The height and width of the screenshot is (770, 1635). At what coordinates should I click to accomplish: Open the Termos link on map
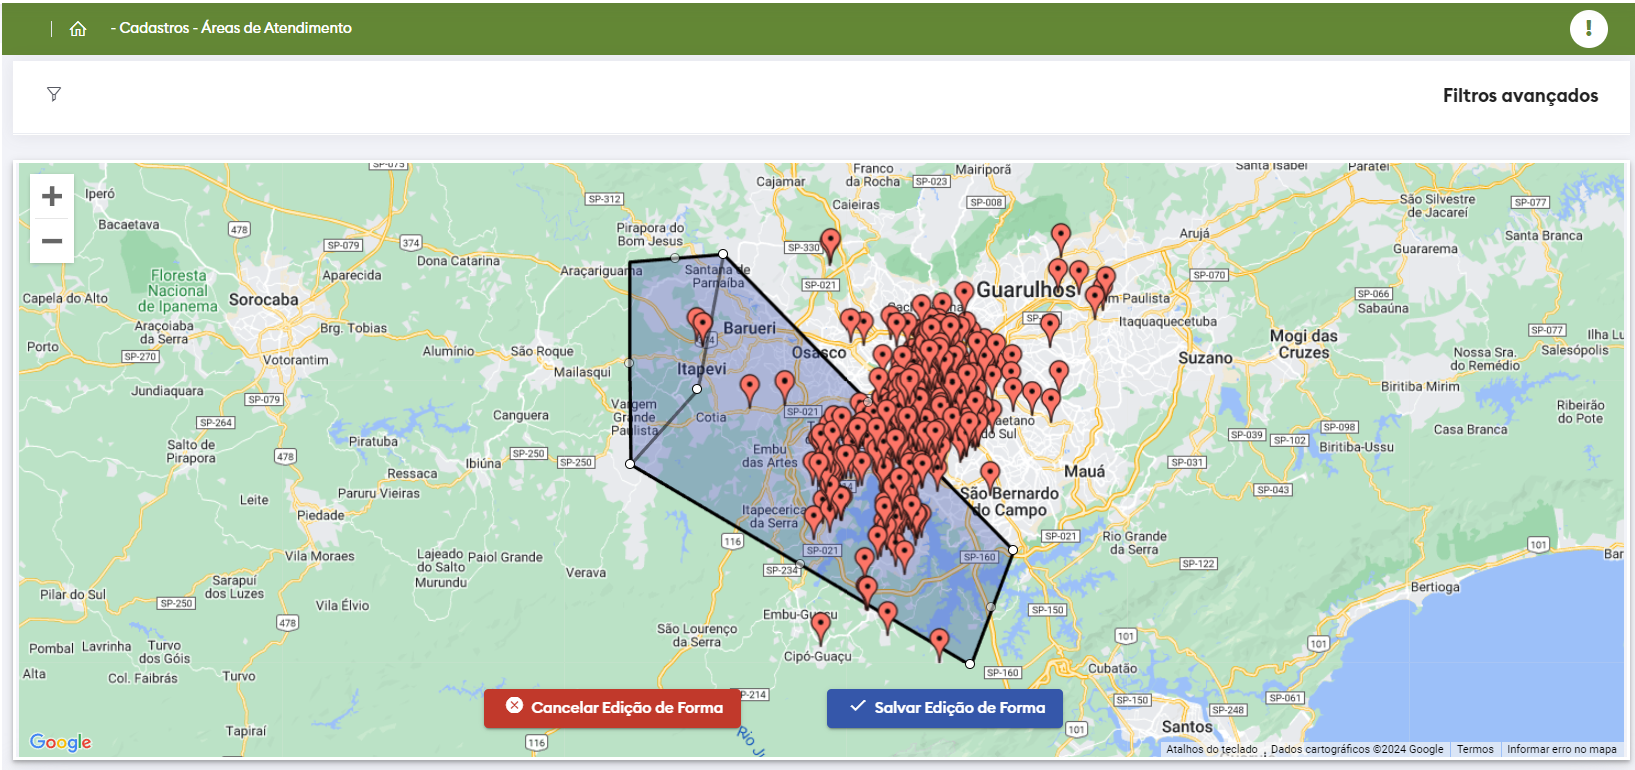click(x=1474, y=749)
